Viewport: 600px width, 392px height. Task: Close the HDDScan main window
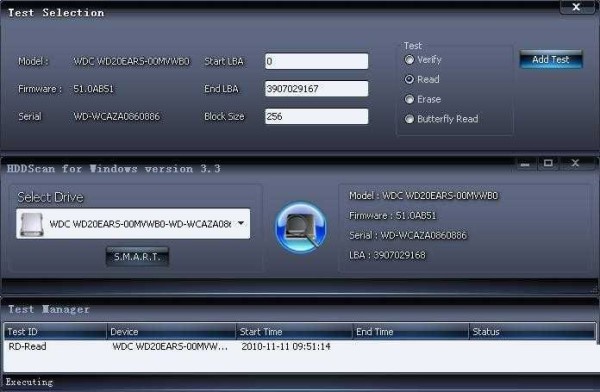pos(575,163)
